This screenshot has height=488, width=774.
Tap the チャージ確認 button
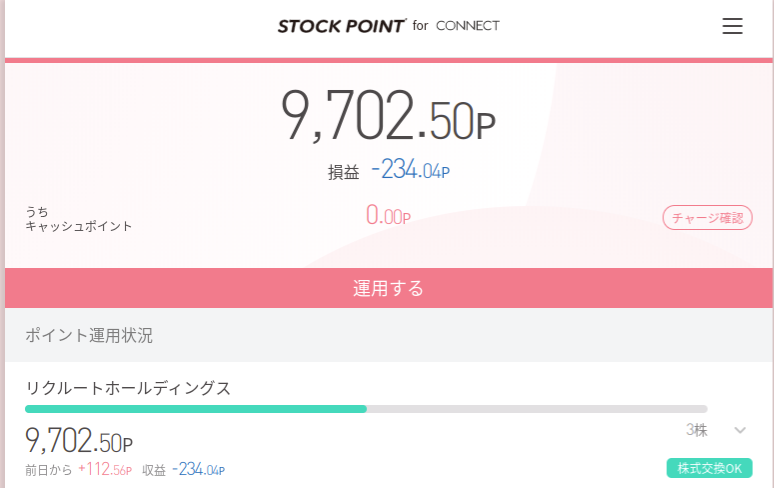tap(707, 218)
